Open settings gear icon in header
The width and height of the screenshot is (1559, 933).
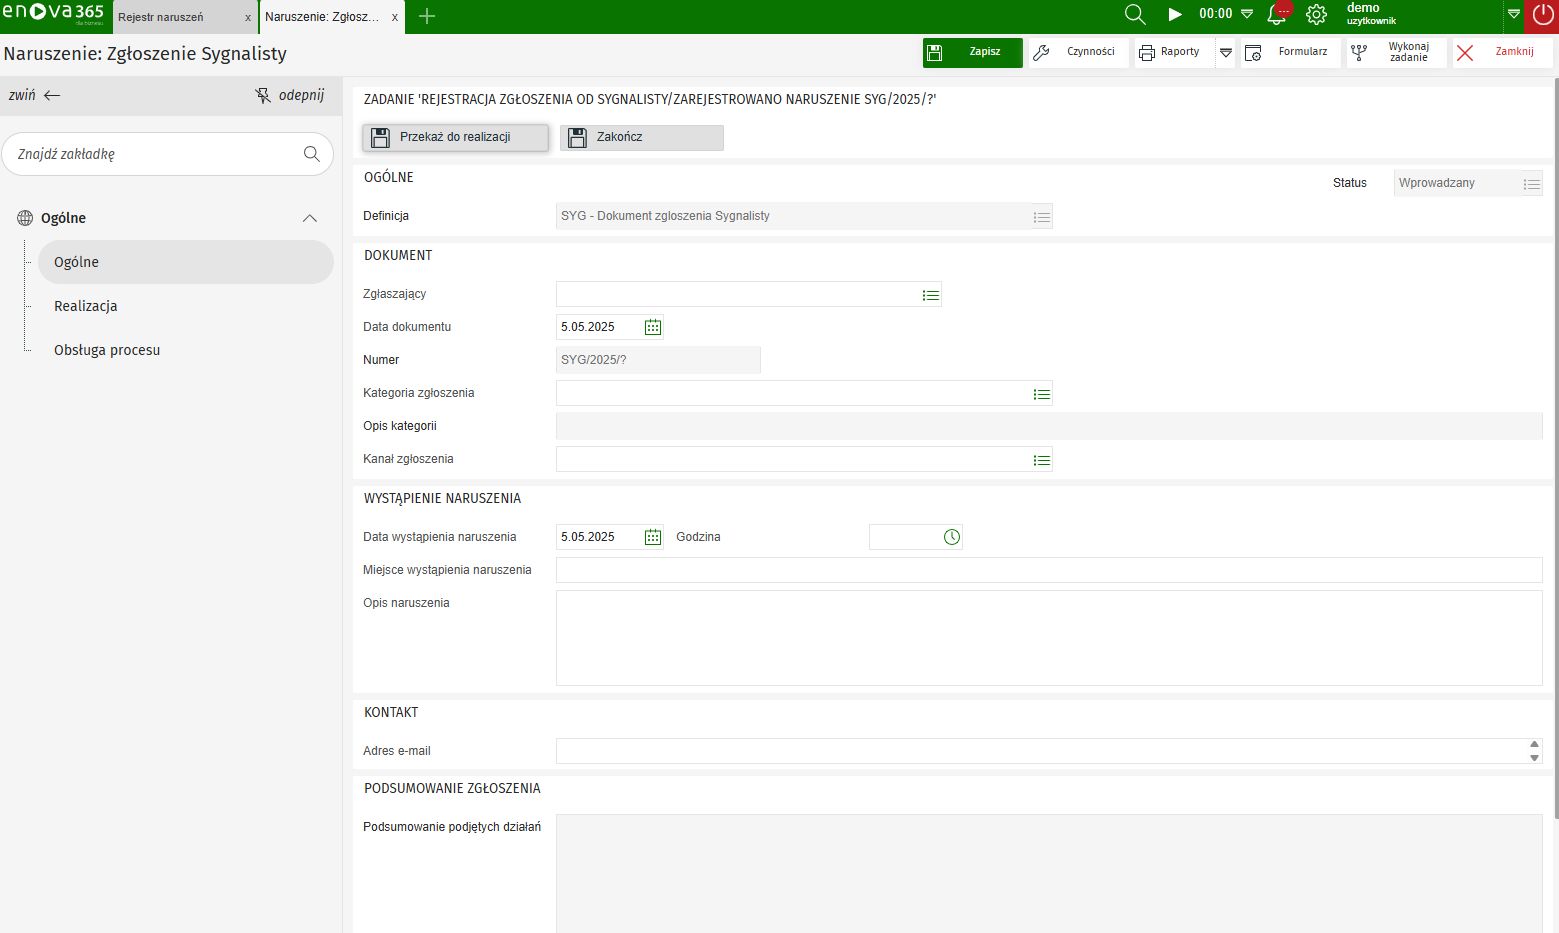[x=1316, y=15]
